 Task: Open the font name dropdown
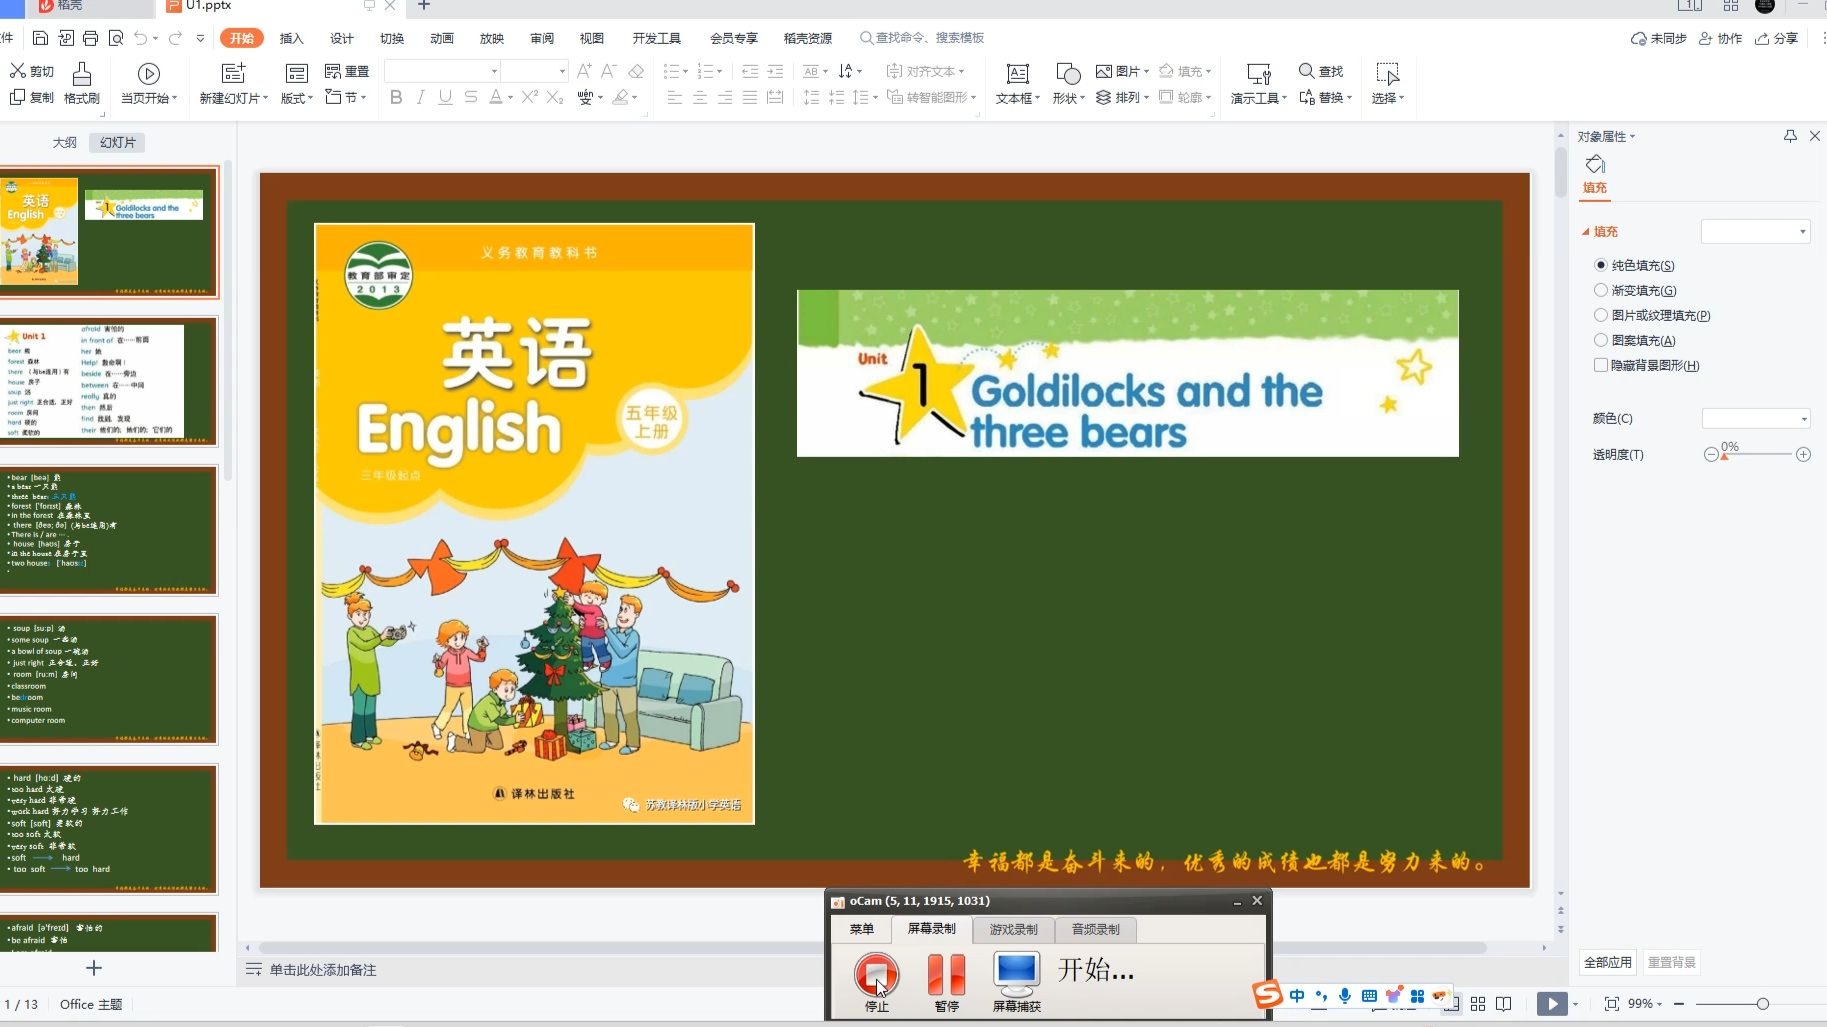click(494, 71)
